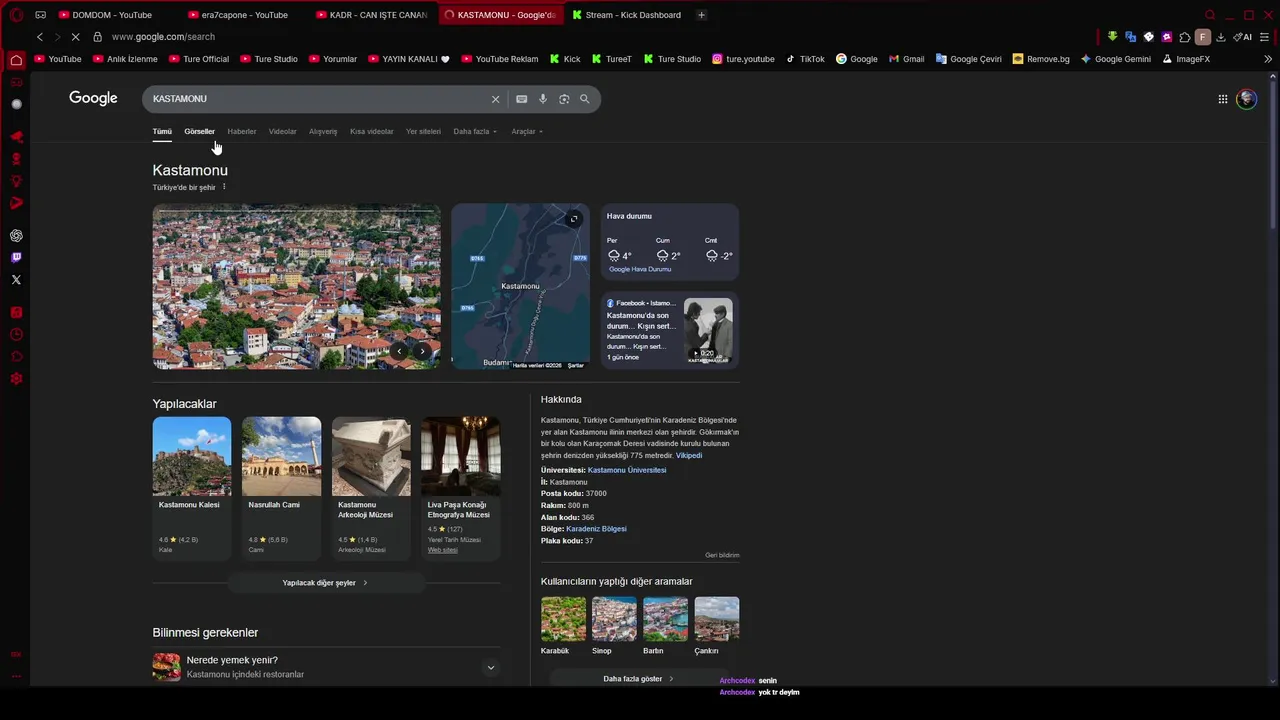Open browser downloads tray icon
The width and height of the screenshot is (1280, 720).
coord(1221,37)
